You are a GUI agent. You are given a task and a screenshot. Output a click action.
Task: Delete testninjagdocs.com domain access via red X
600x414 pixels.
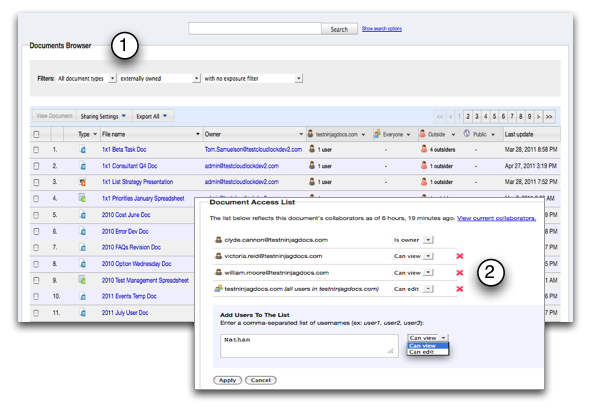point(460,289)
